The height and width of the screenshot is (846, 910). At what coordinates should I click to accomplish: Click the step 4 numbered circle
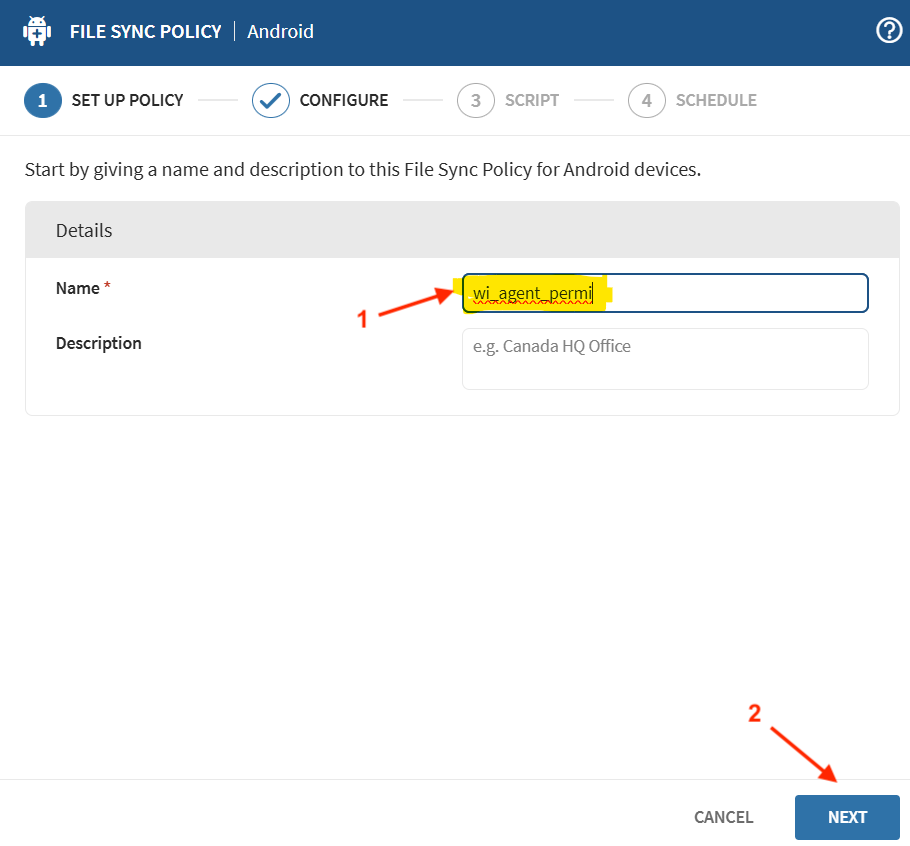[x=647, y=100]
